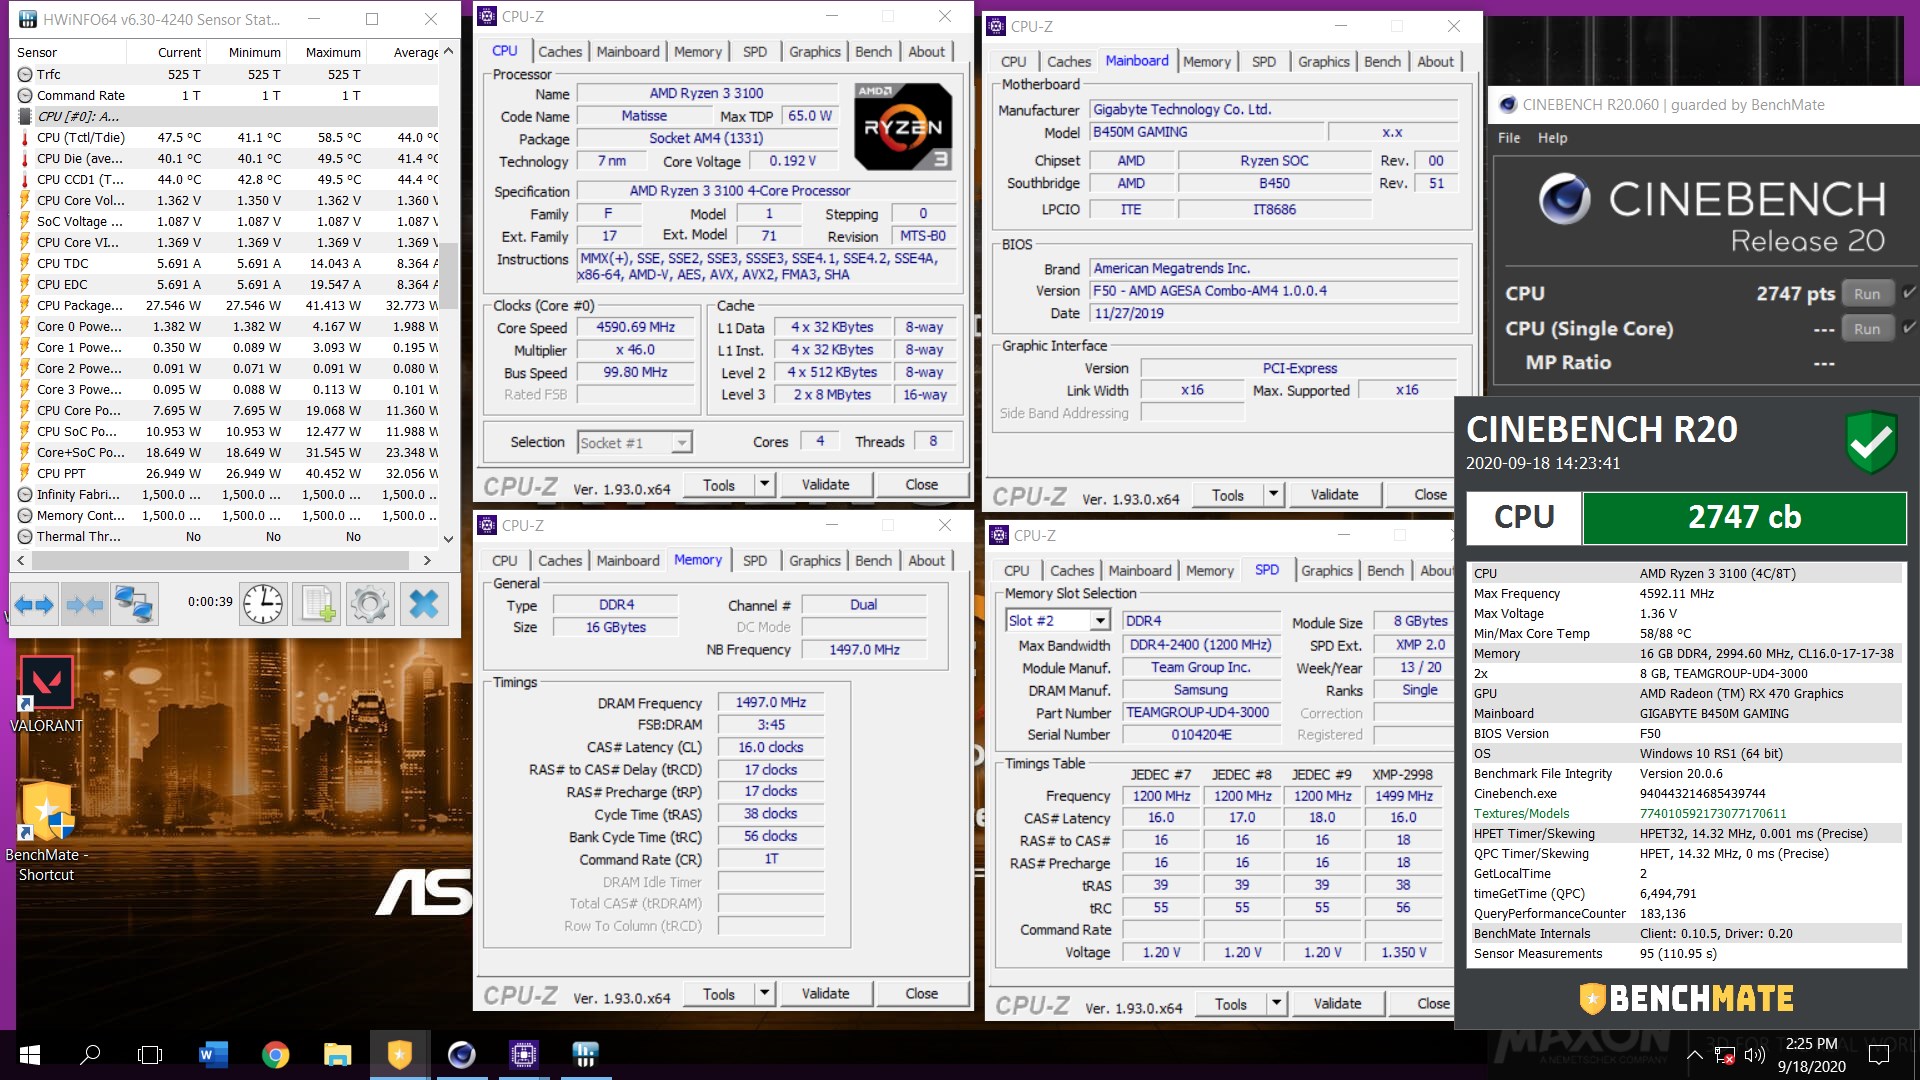Open taskbar search magnifier
1920x1080 pixels.
point(90,1055)
